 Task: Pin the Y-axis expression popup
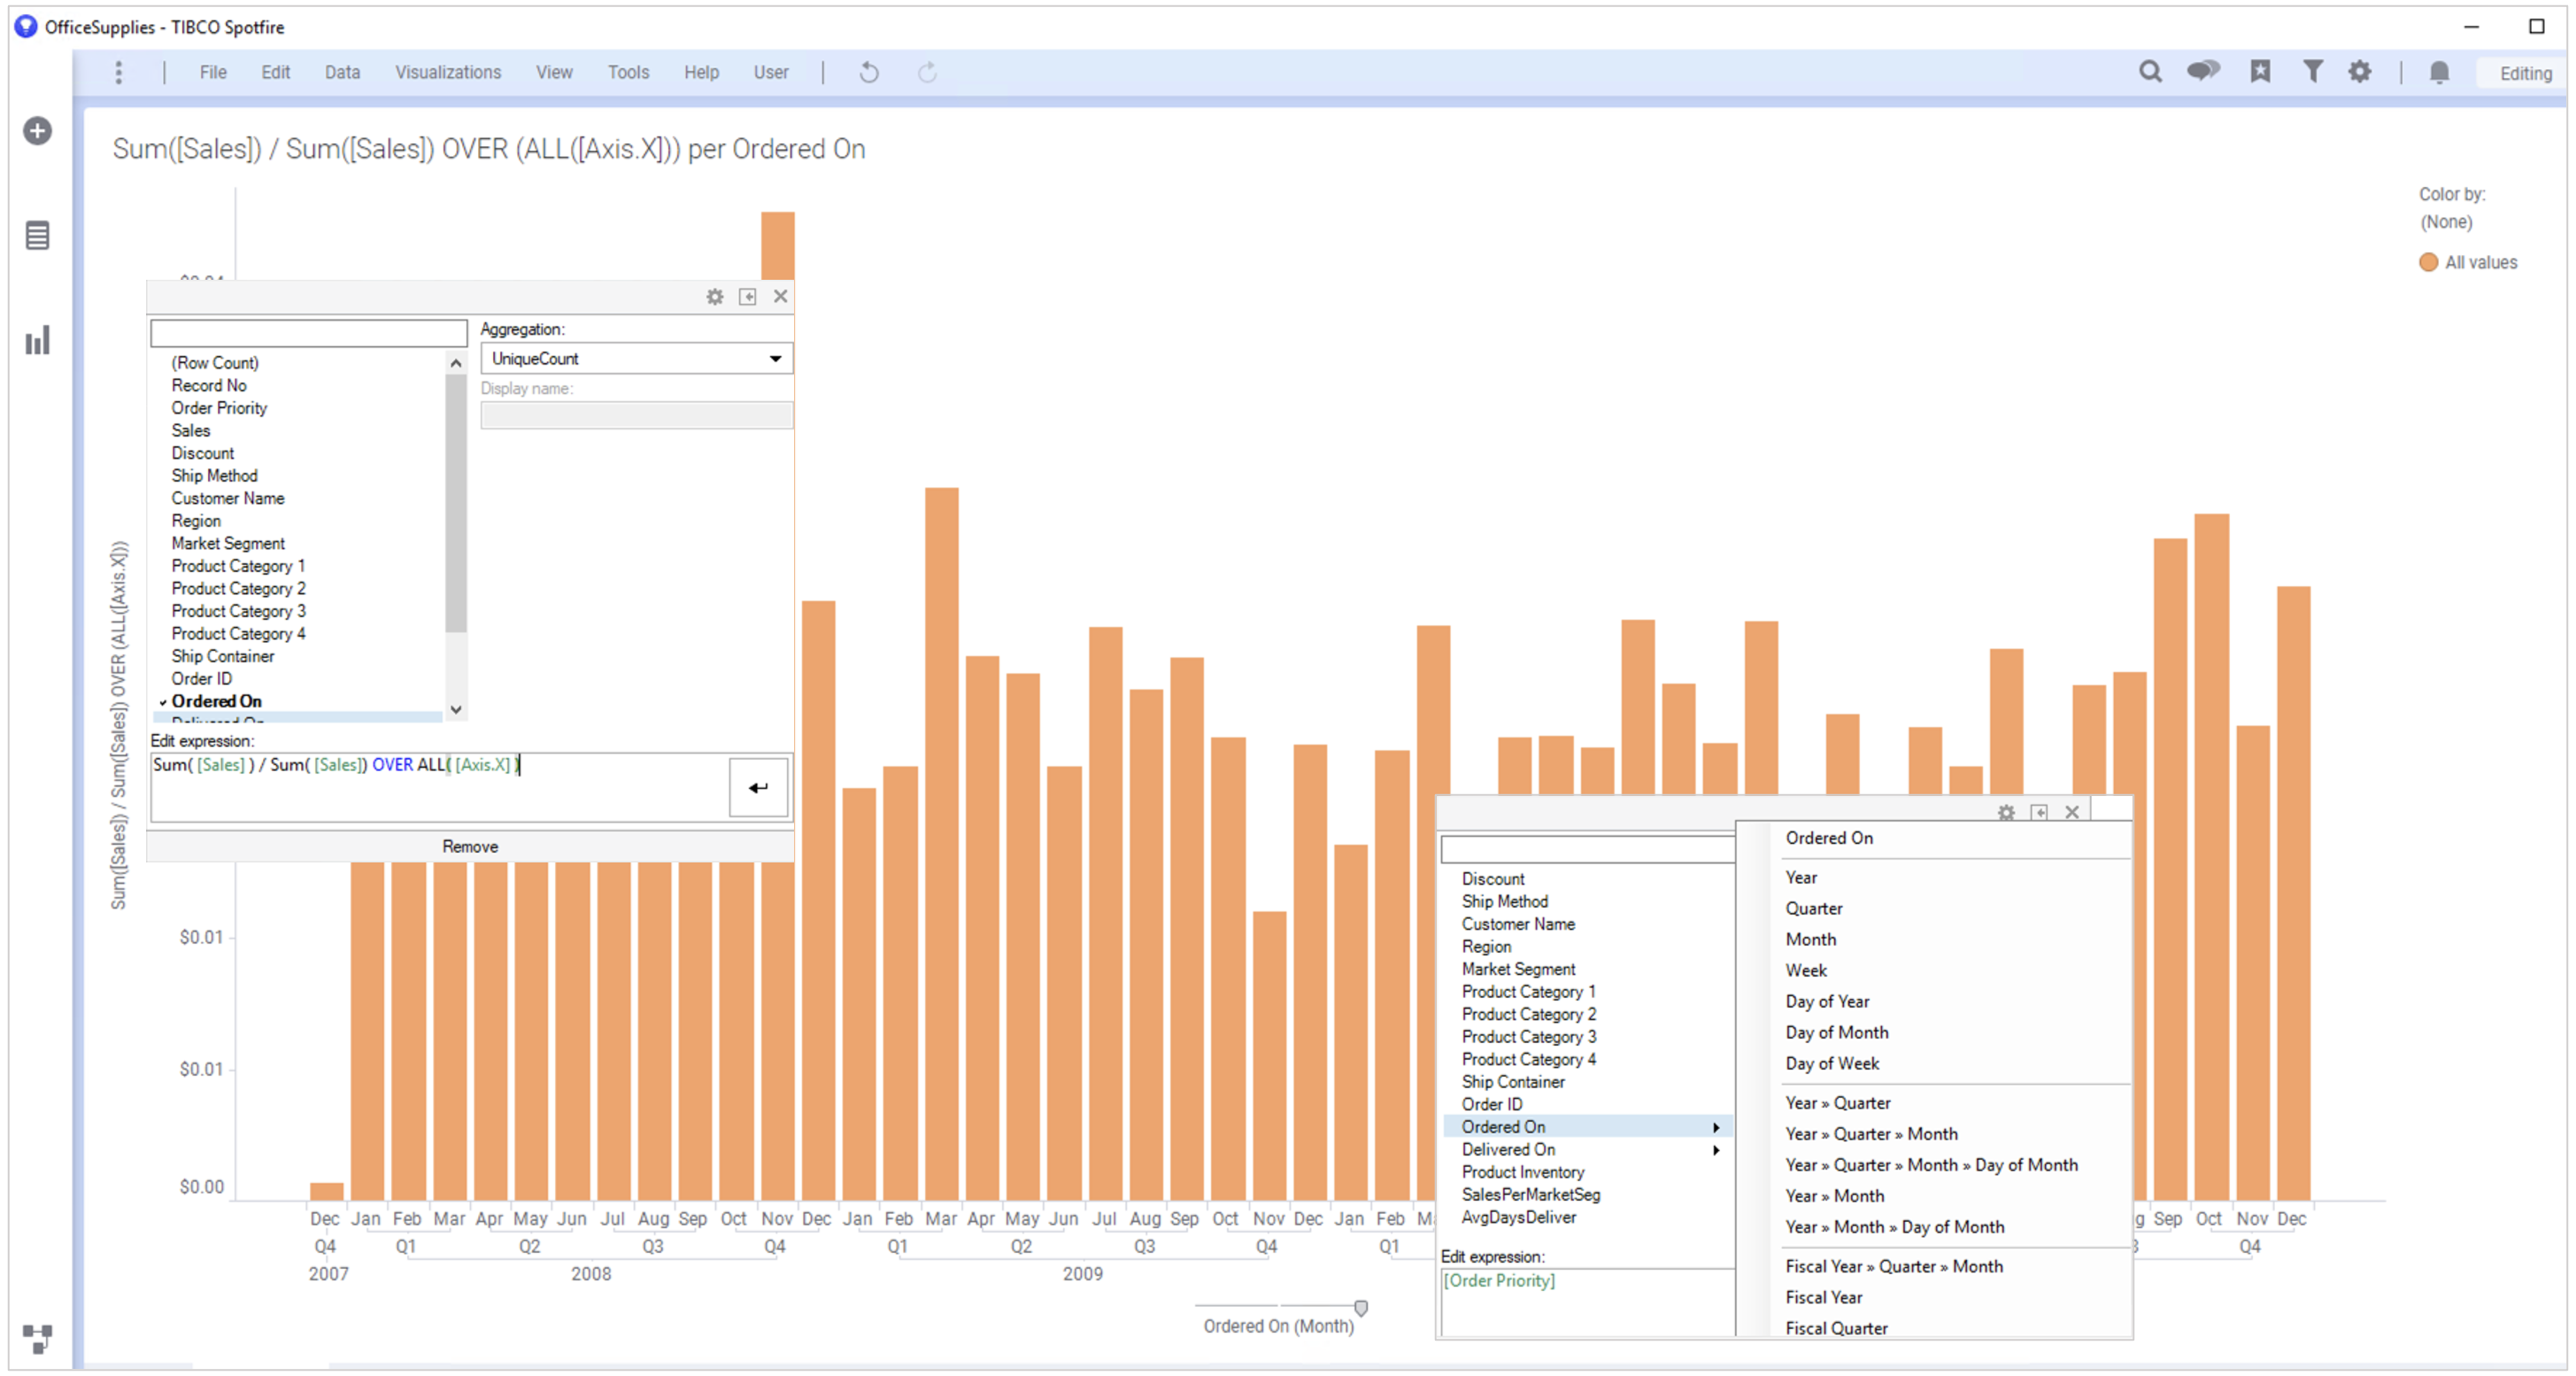click(x=748, y=297)
